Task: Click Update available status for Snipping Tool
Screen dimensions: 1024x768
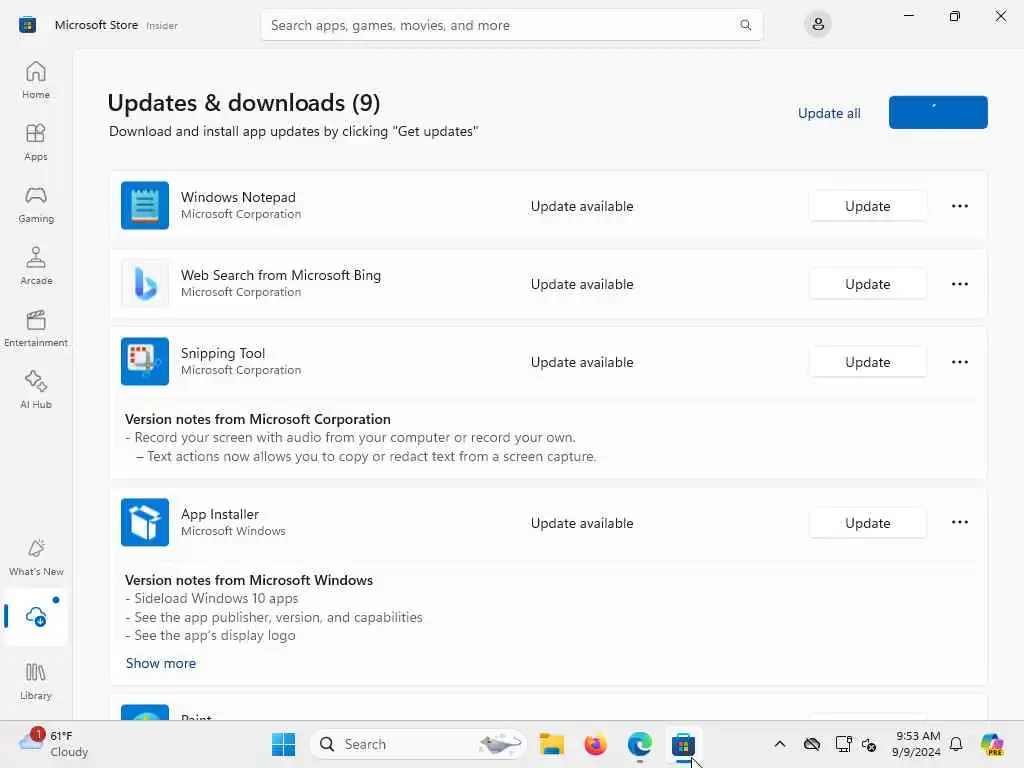Action: click(x=581, y=362)
